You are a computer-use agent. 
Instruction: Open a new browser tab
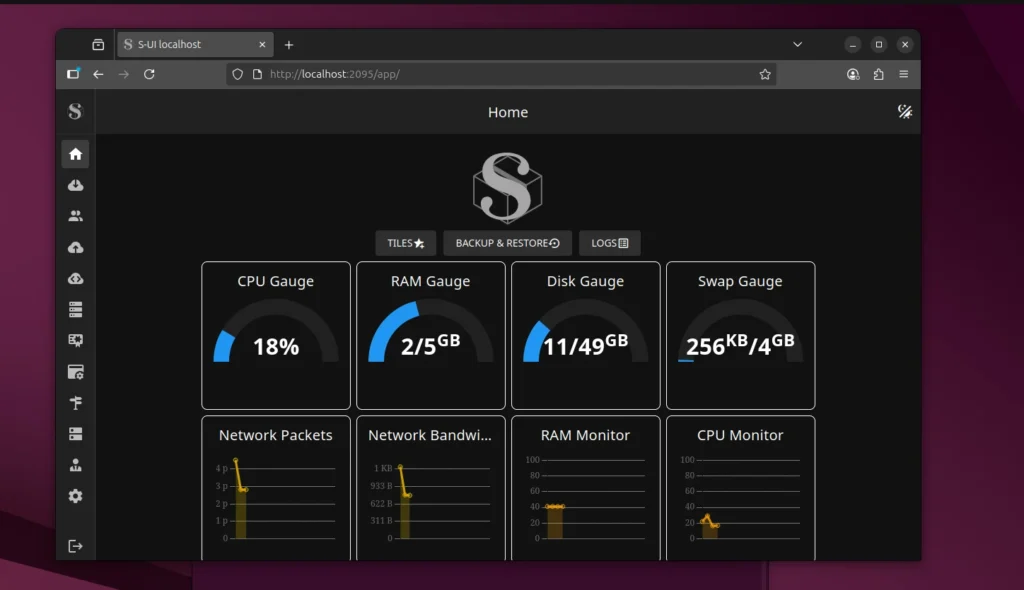pos(288,44)
